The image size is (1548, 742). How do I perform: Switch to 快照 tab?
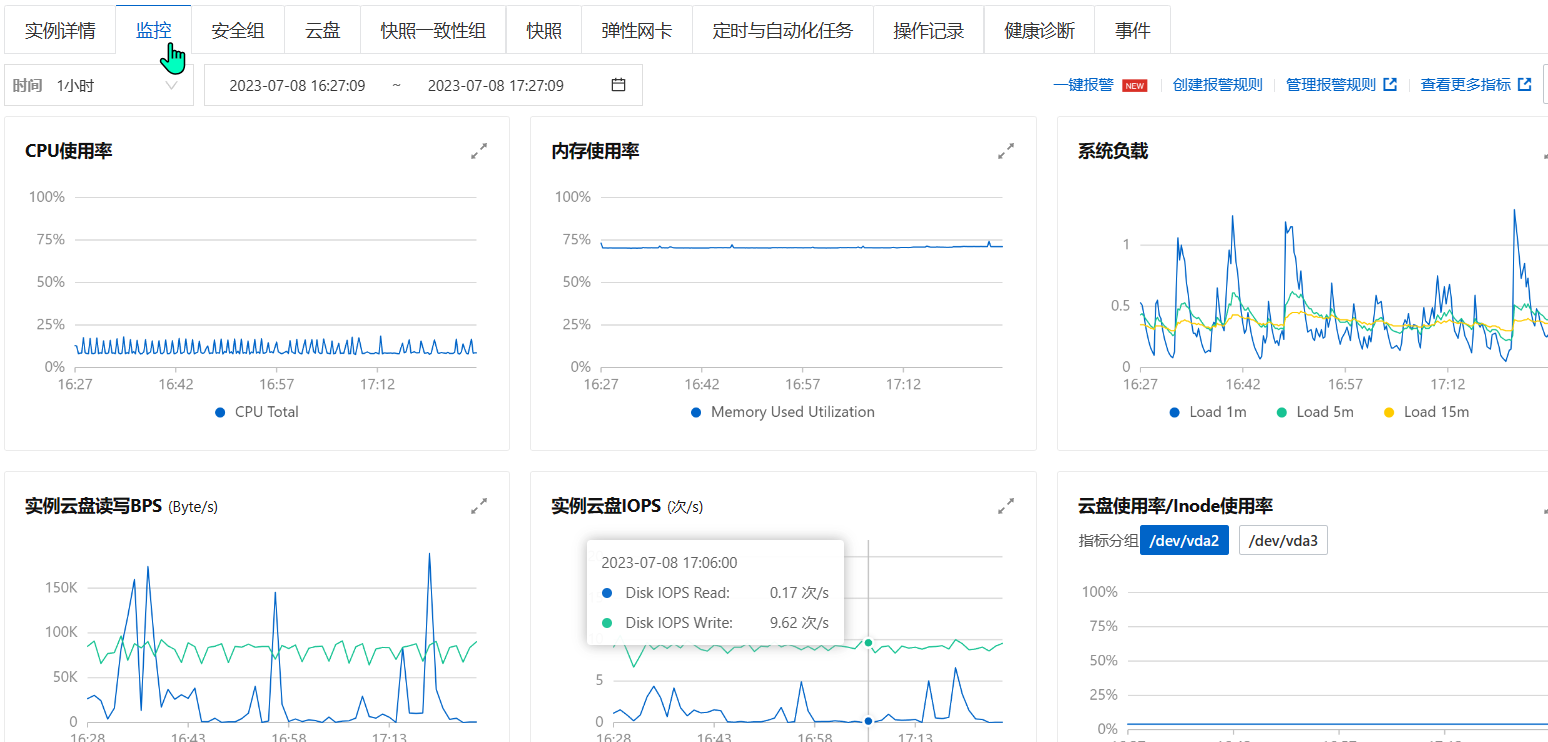tap(544, 31)
